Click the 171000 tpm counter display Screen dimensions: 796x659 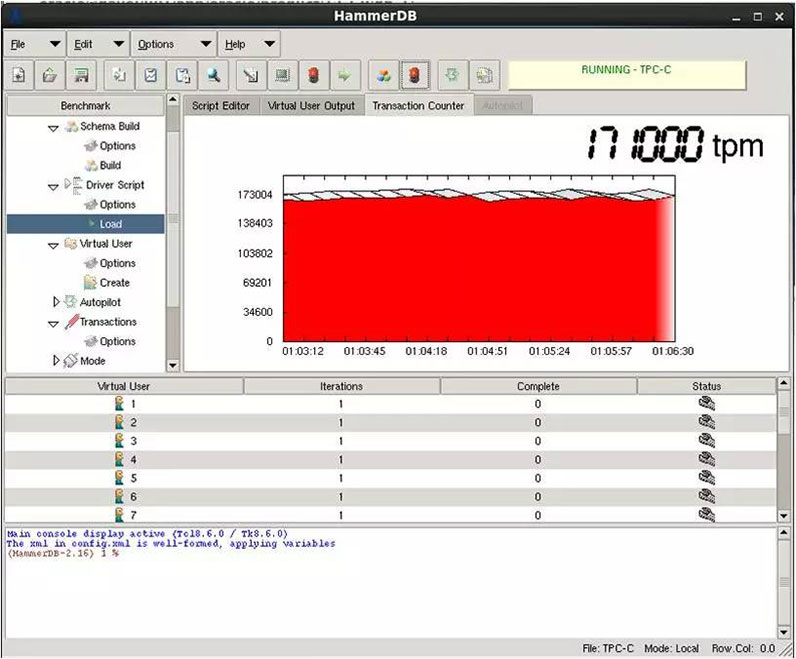674,145
